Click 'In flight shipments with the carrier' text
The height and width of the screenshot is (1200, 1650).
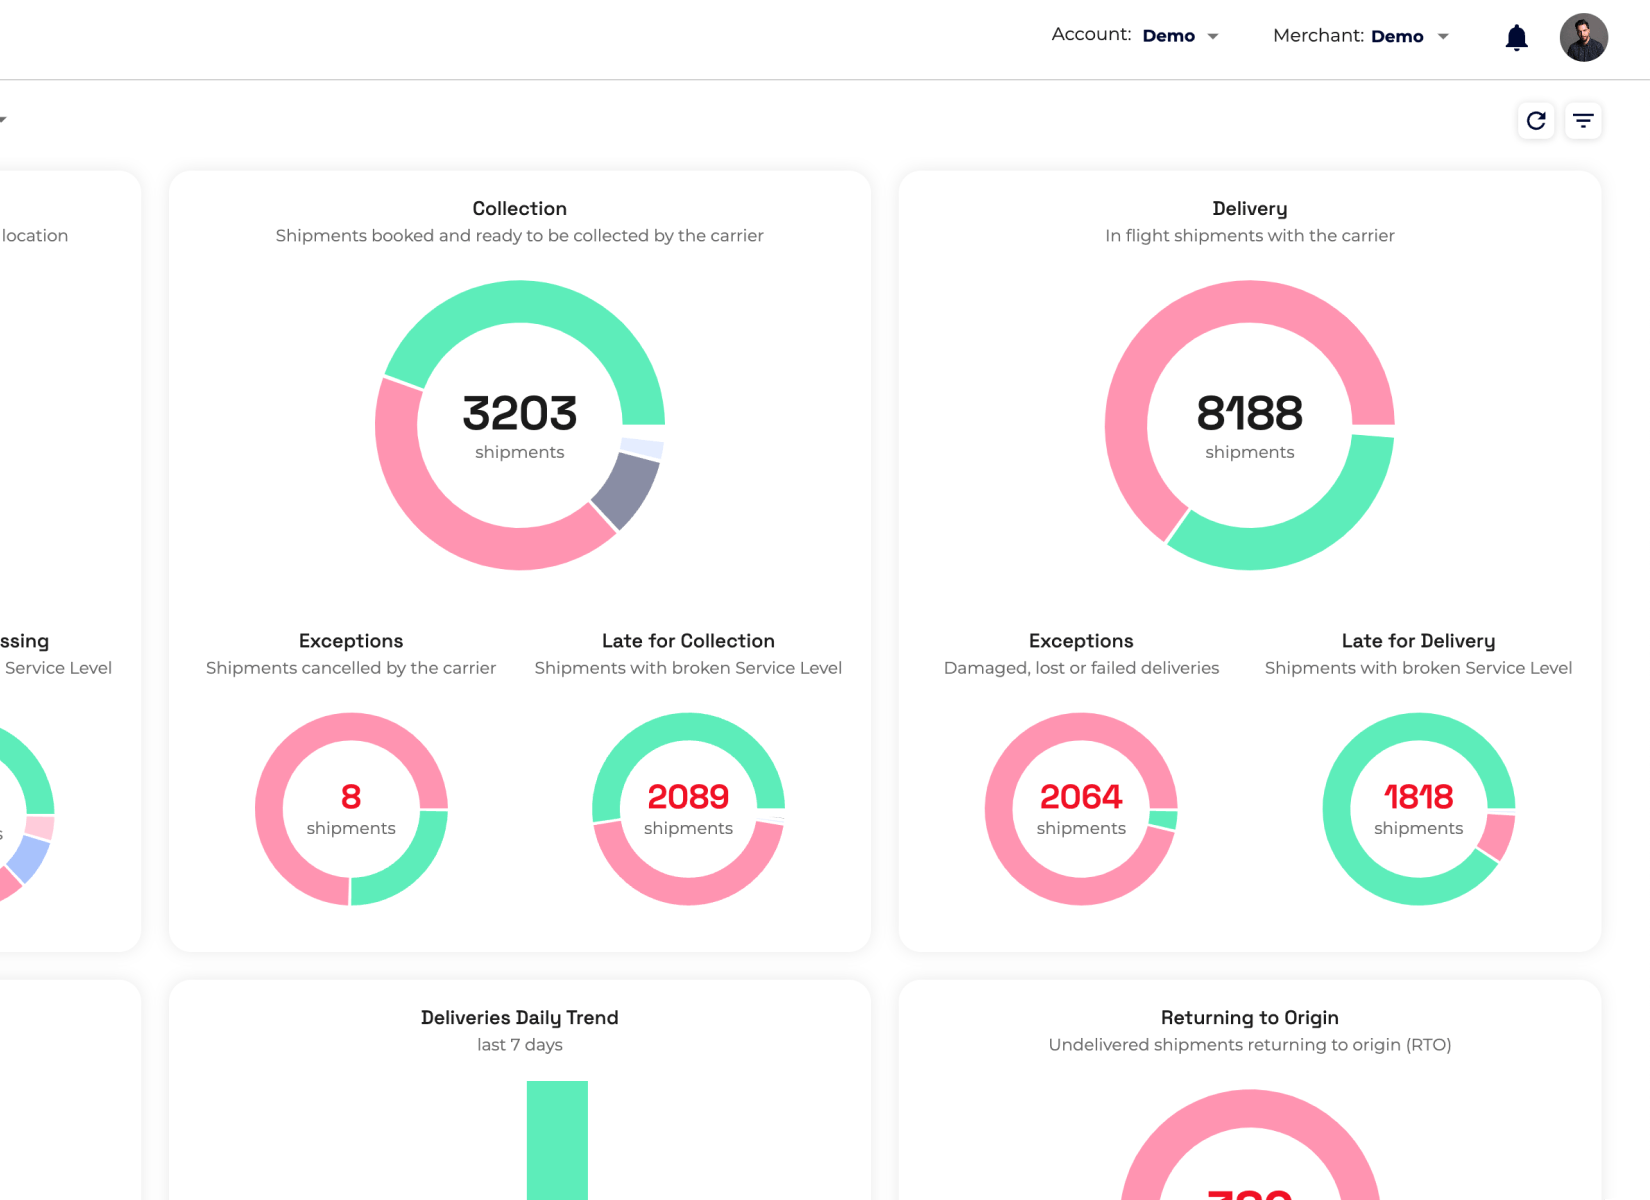click(x=1249, y=236)
